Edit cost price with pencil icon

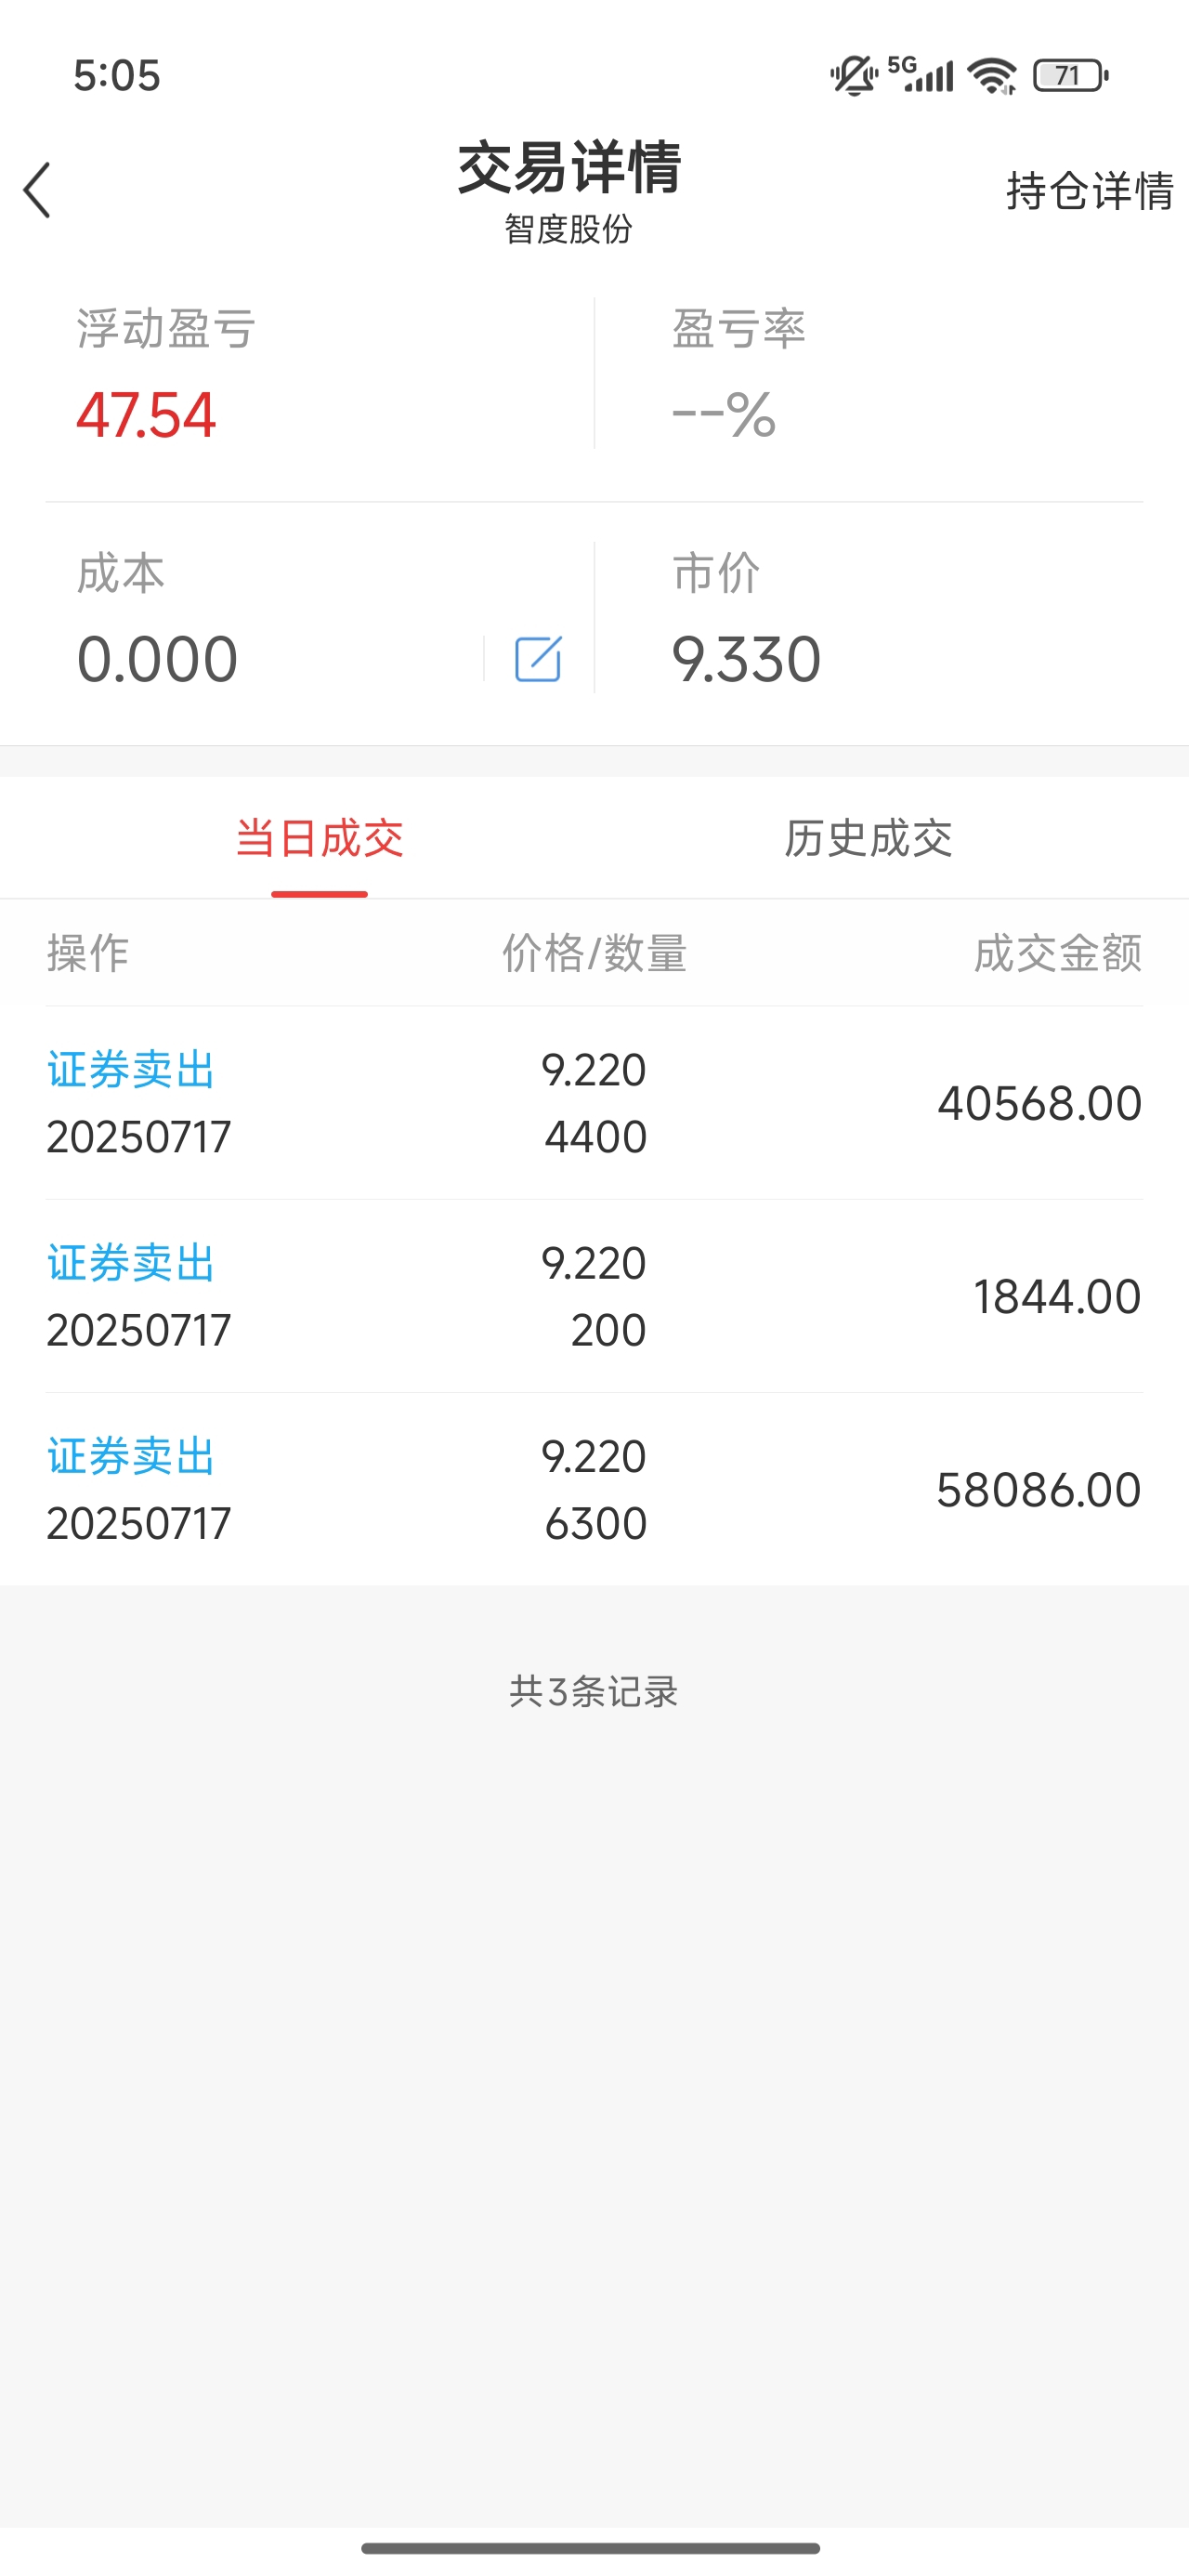point(538,659)
